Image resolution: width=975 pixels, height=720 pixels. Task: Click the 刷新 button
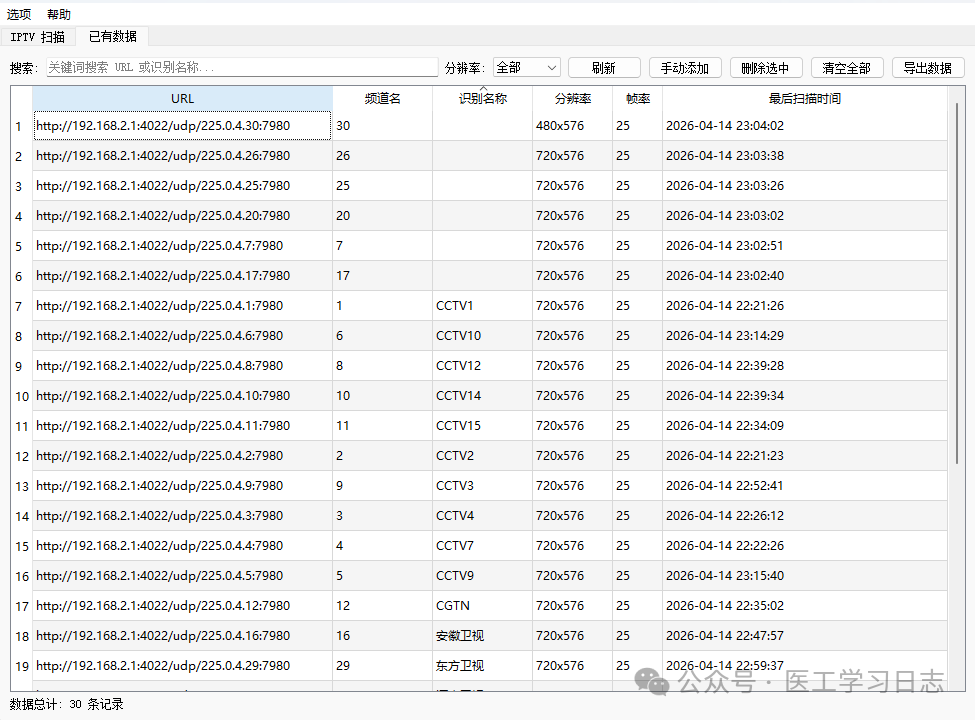[x=603, y=68]
